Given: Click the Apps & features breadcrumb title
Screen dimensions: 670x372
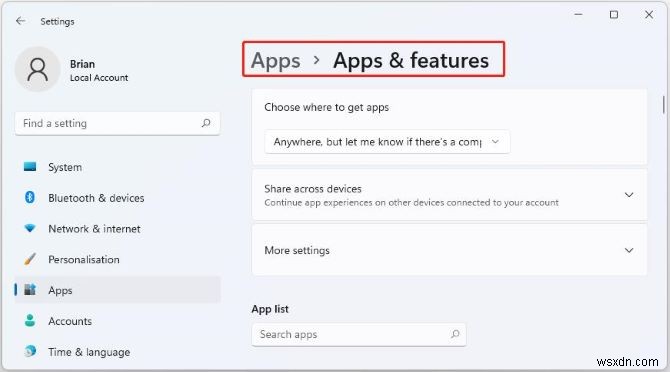Looking at the screenshot, I should 411,60.
